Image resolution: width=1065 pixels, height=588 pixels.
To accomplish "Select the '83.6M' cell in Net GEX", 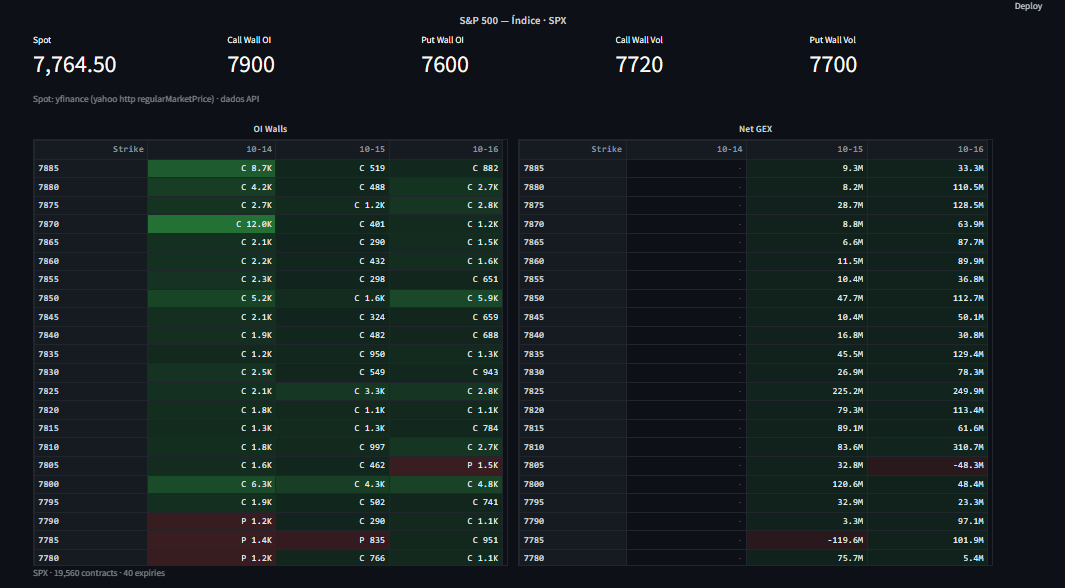I will pos(807,447).
